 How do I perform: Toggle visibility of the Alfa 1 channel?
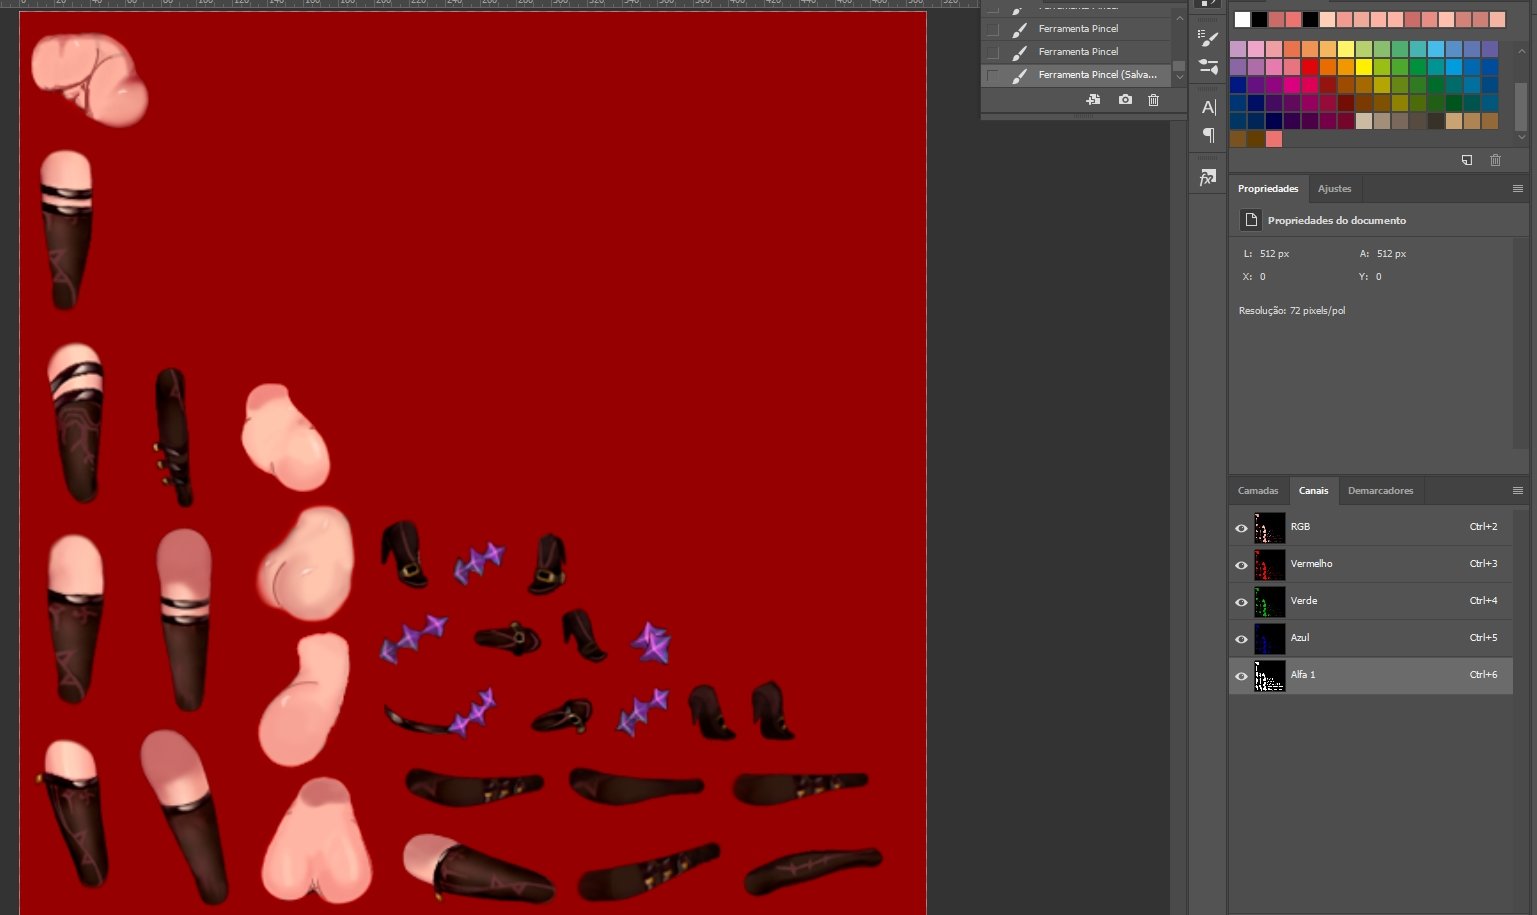[1241, 676]
